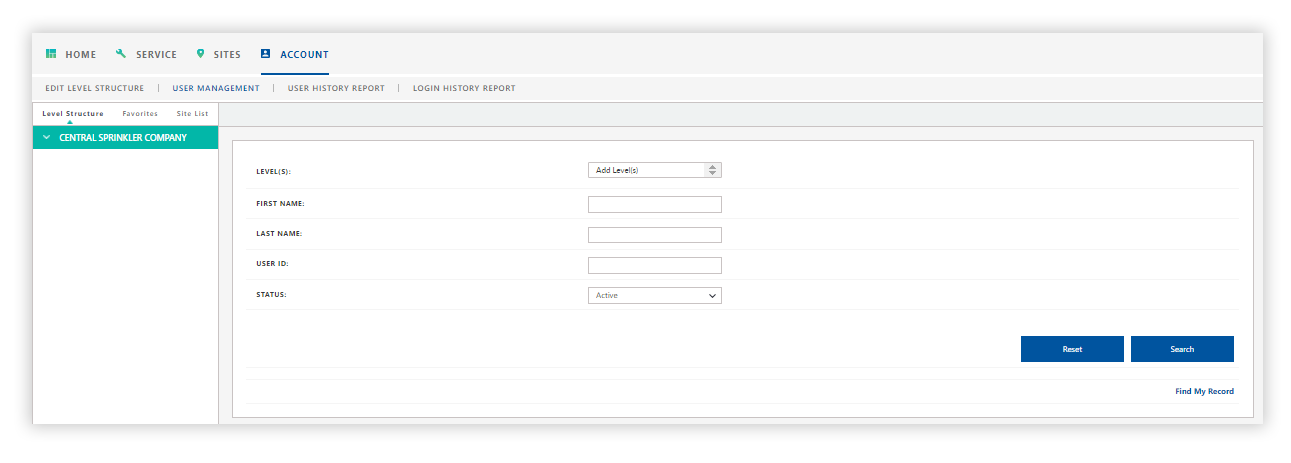Focus the First Name input field
This screenshot has width=1291, height=463.
click(x=654, y=205)
